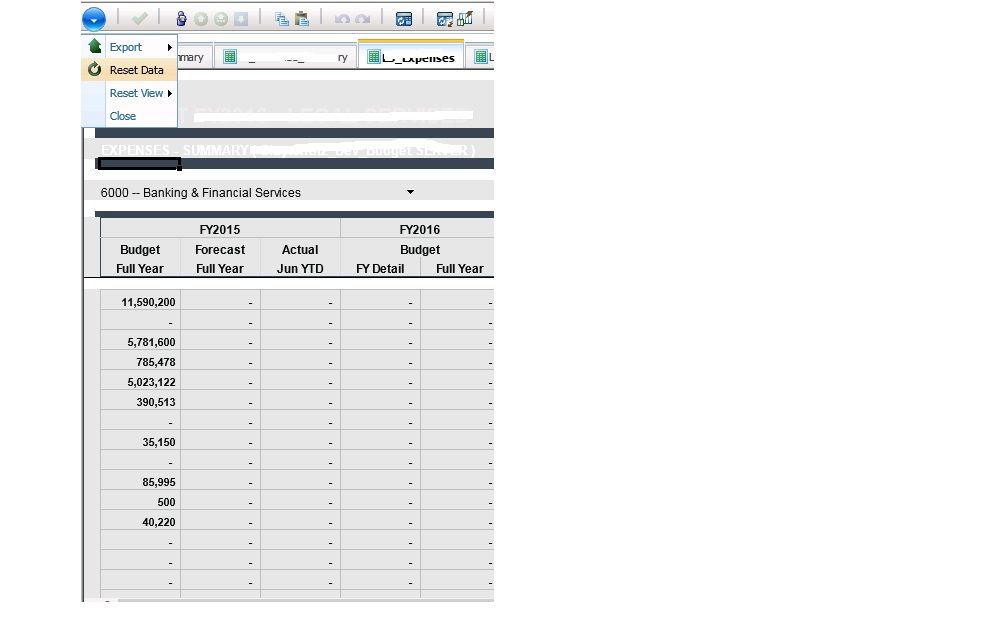Click the second grayed round icon after the ownership icon
The height and width of the screenshot is (630, 1008).
(x=220, y=19)
